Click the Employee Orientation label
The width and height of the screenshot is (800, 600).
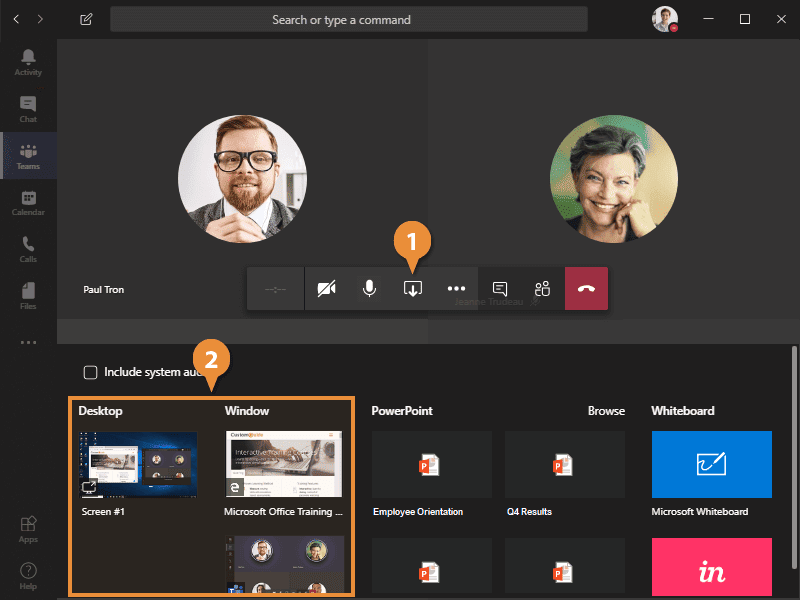418,512
